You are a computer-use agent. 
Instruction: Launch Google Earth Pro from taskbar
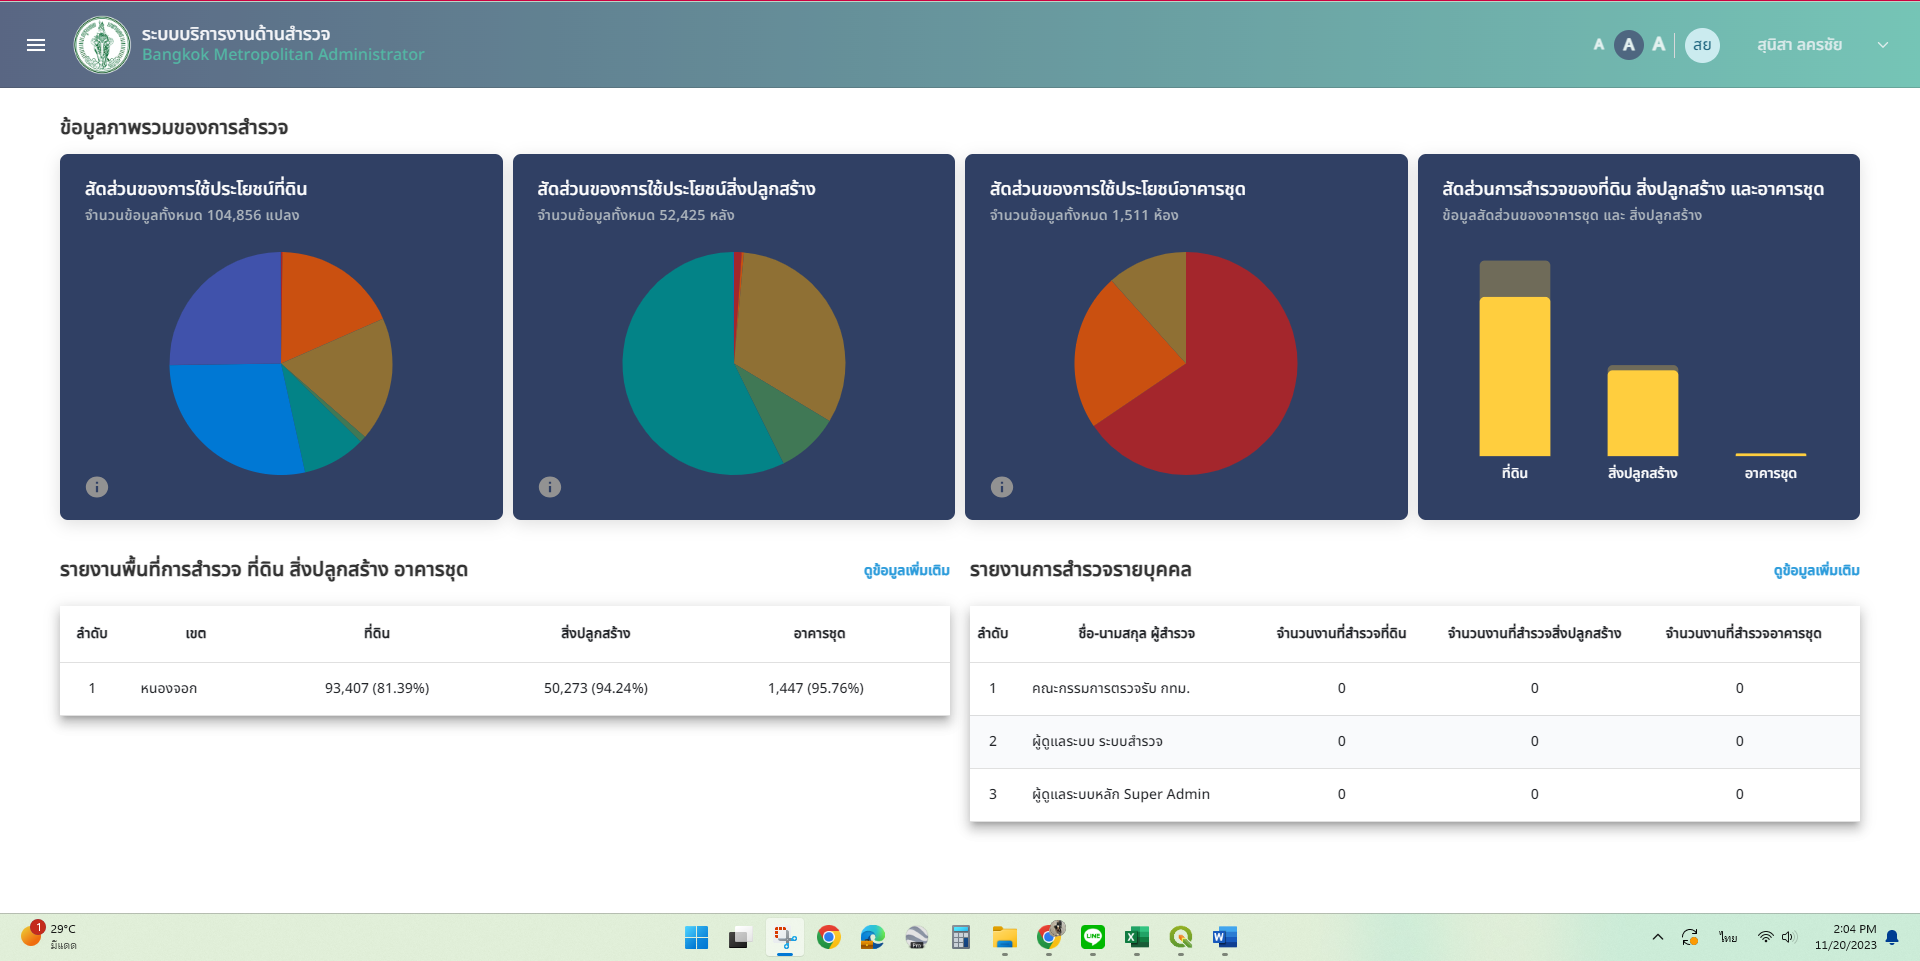pyautogui.click(x=917, y=937)
